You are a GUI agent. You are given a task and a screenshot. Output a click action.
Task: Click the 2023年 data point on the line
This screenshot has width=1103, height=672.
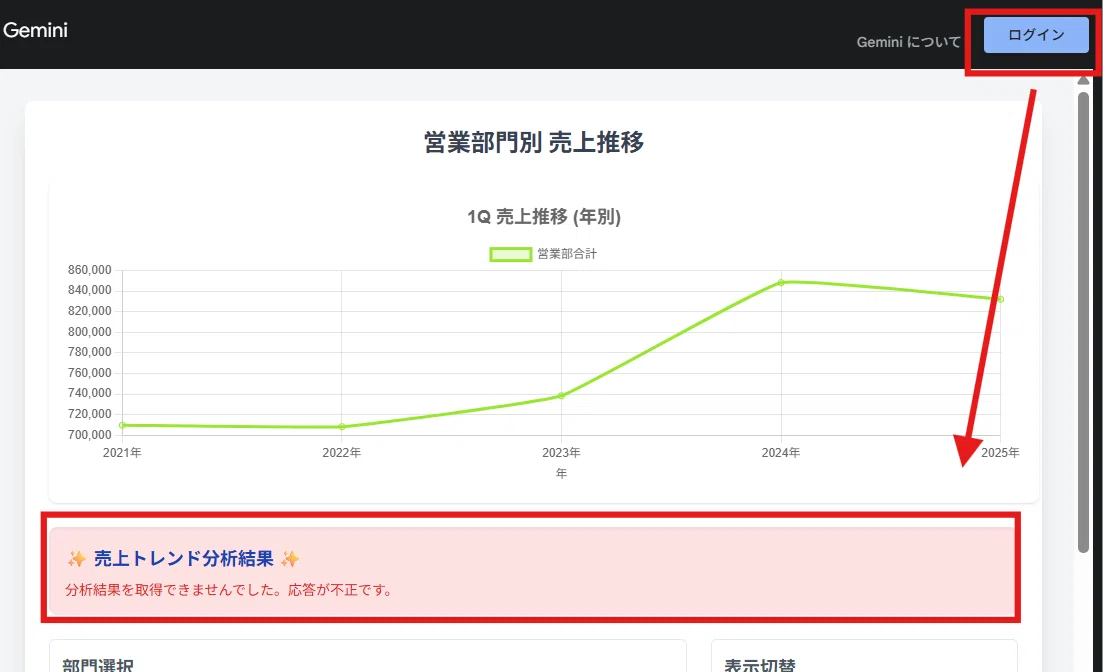point(561,395)
